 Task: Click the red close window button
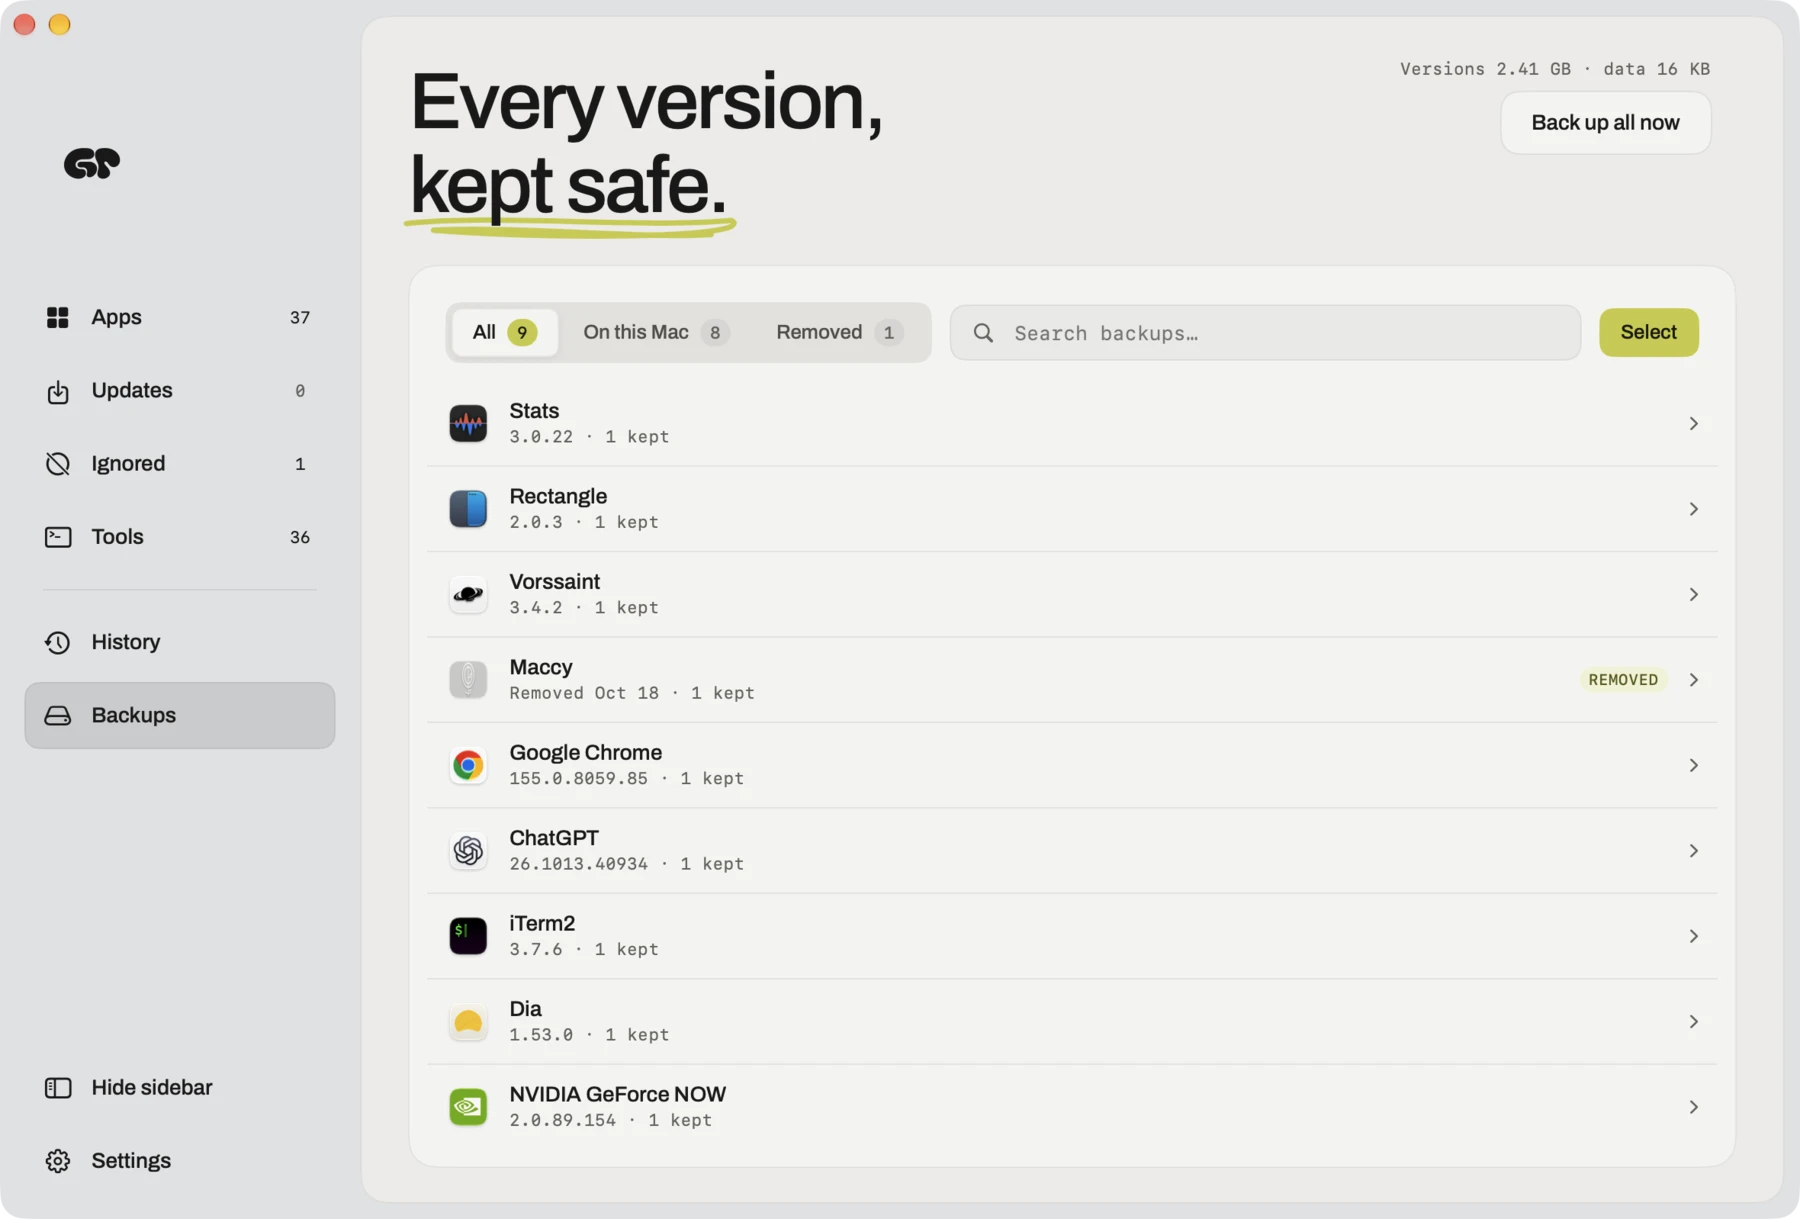click(x=25, y=24)
